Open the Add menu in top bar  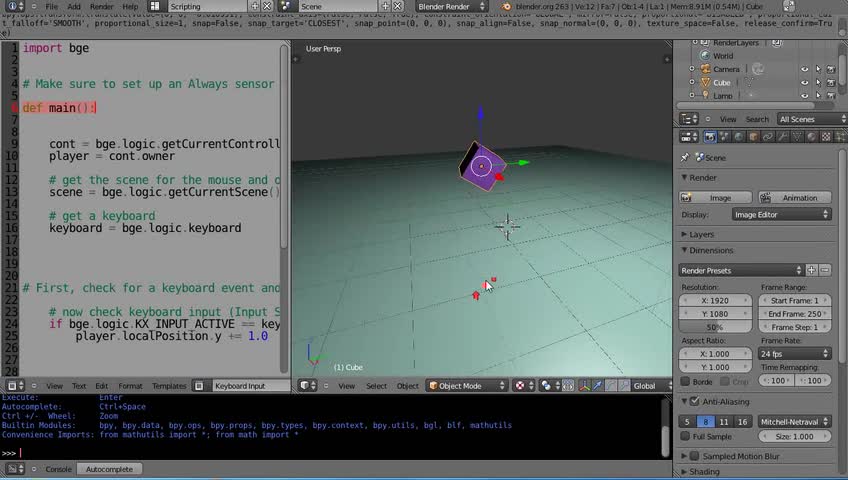[x=74, y=6]
